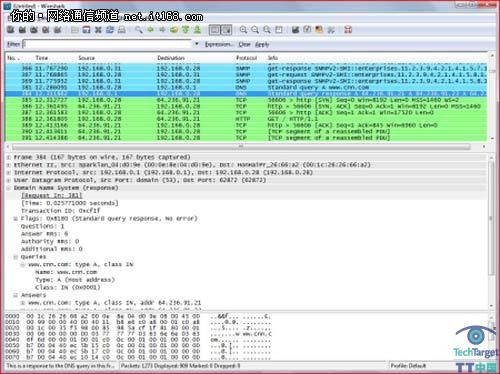Focus the Filter input field
The image size is (500, 374).
[x=107, y=44]
